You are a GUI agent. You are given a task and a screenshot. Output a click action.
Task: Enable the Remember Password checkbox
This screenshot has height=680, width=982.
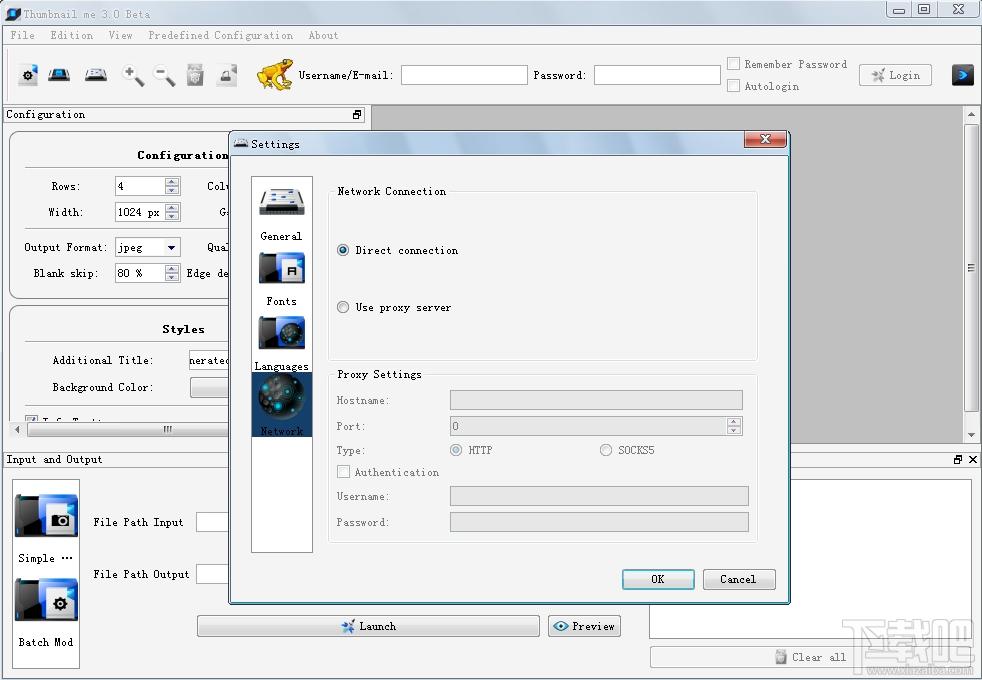click(x=733, y=64)
